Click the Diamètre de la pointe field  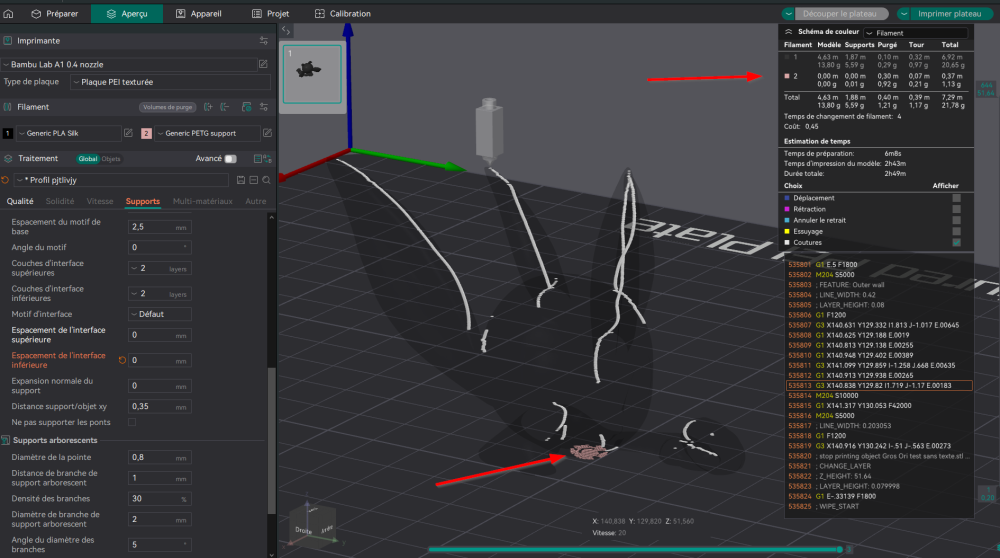pos(159,457)
